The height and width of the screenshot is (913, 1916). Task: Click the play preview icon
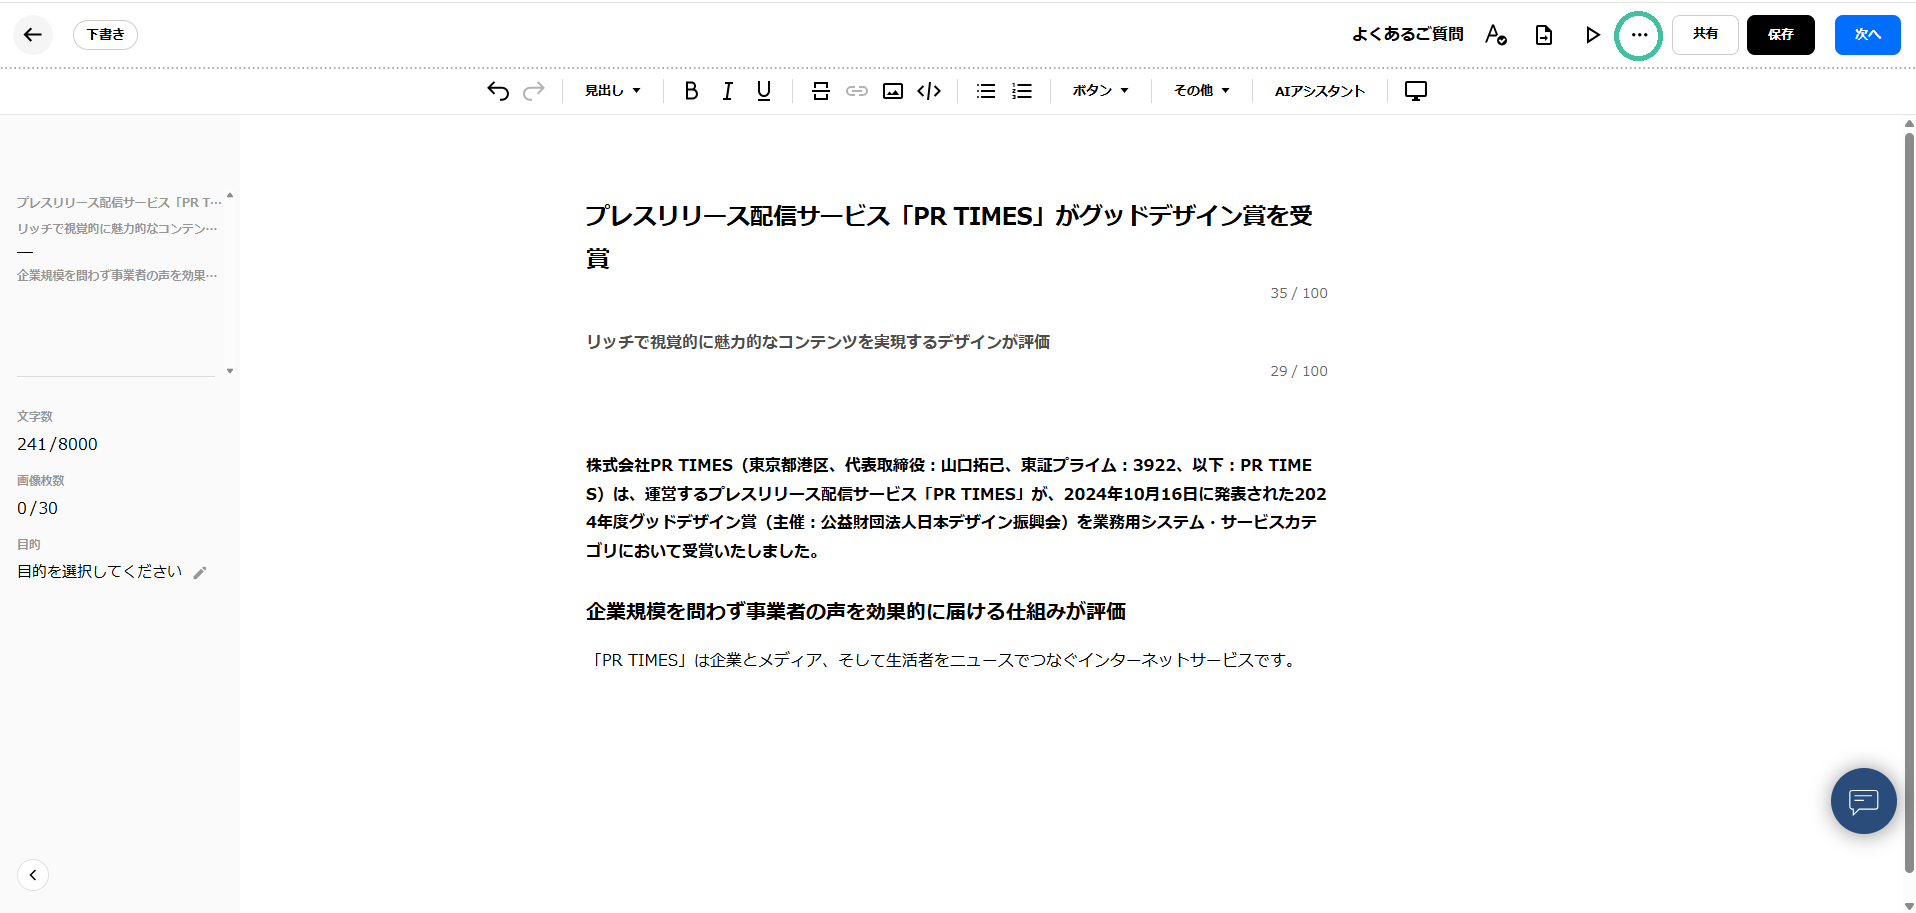(x=1592, y=35)
